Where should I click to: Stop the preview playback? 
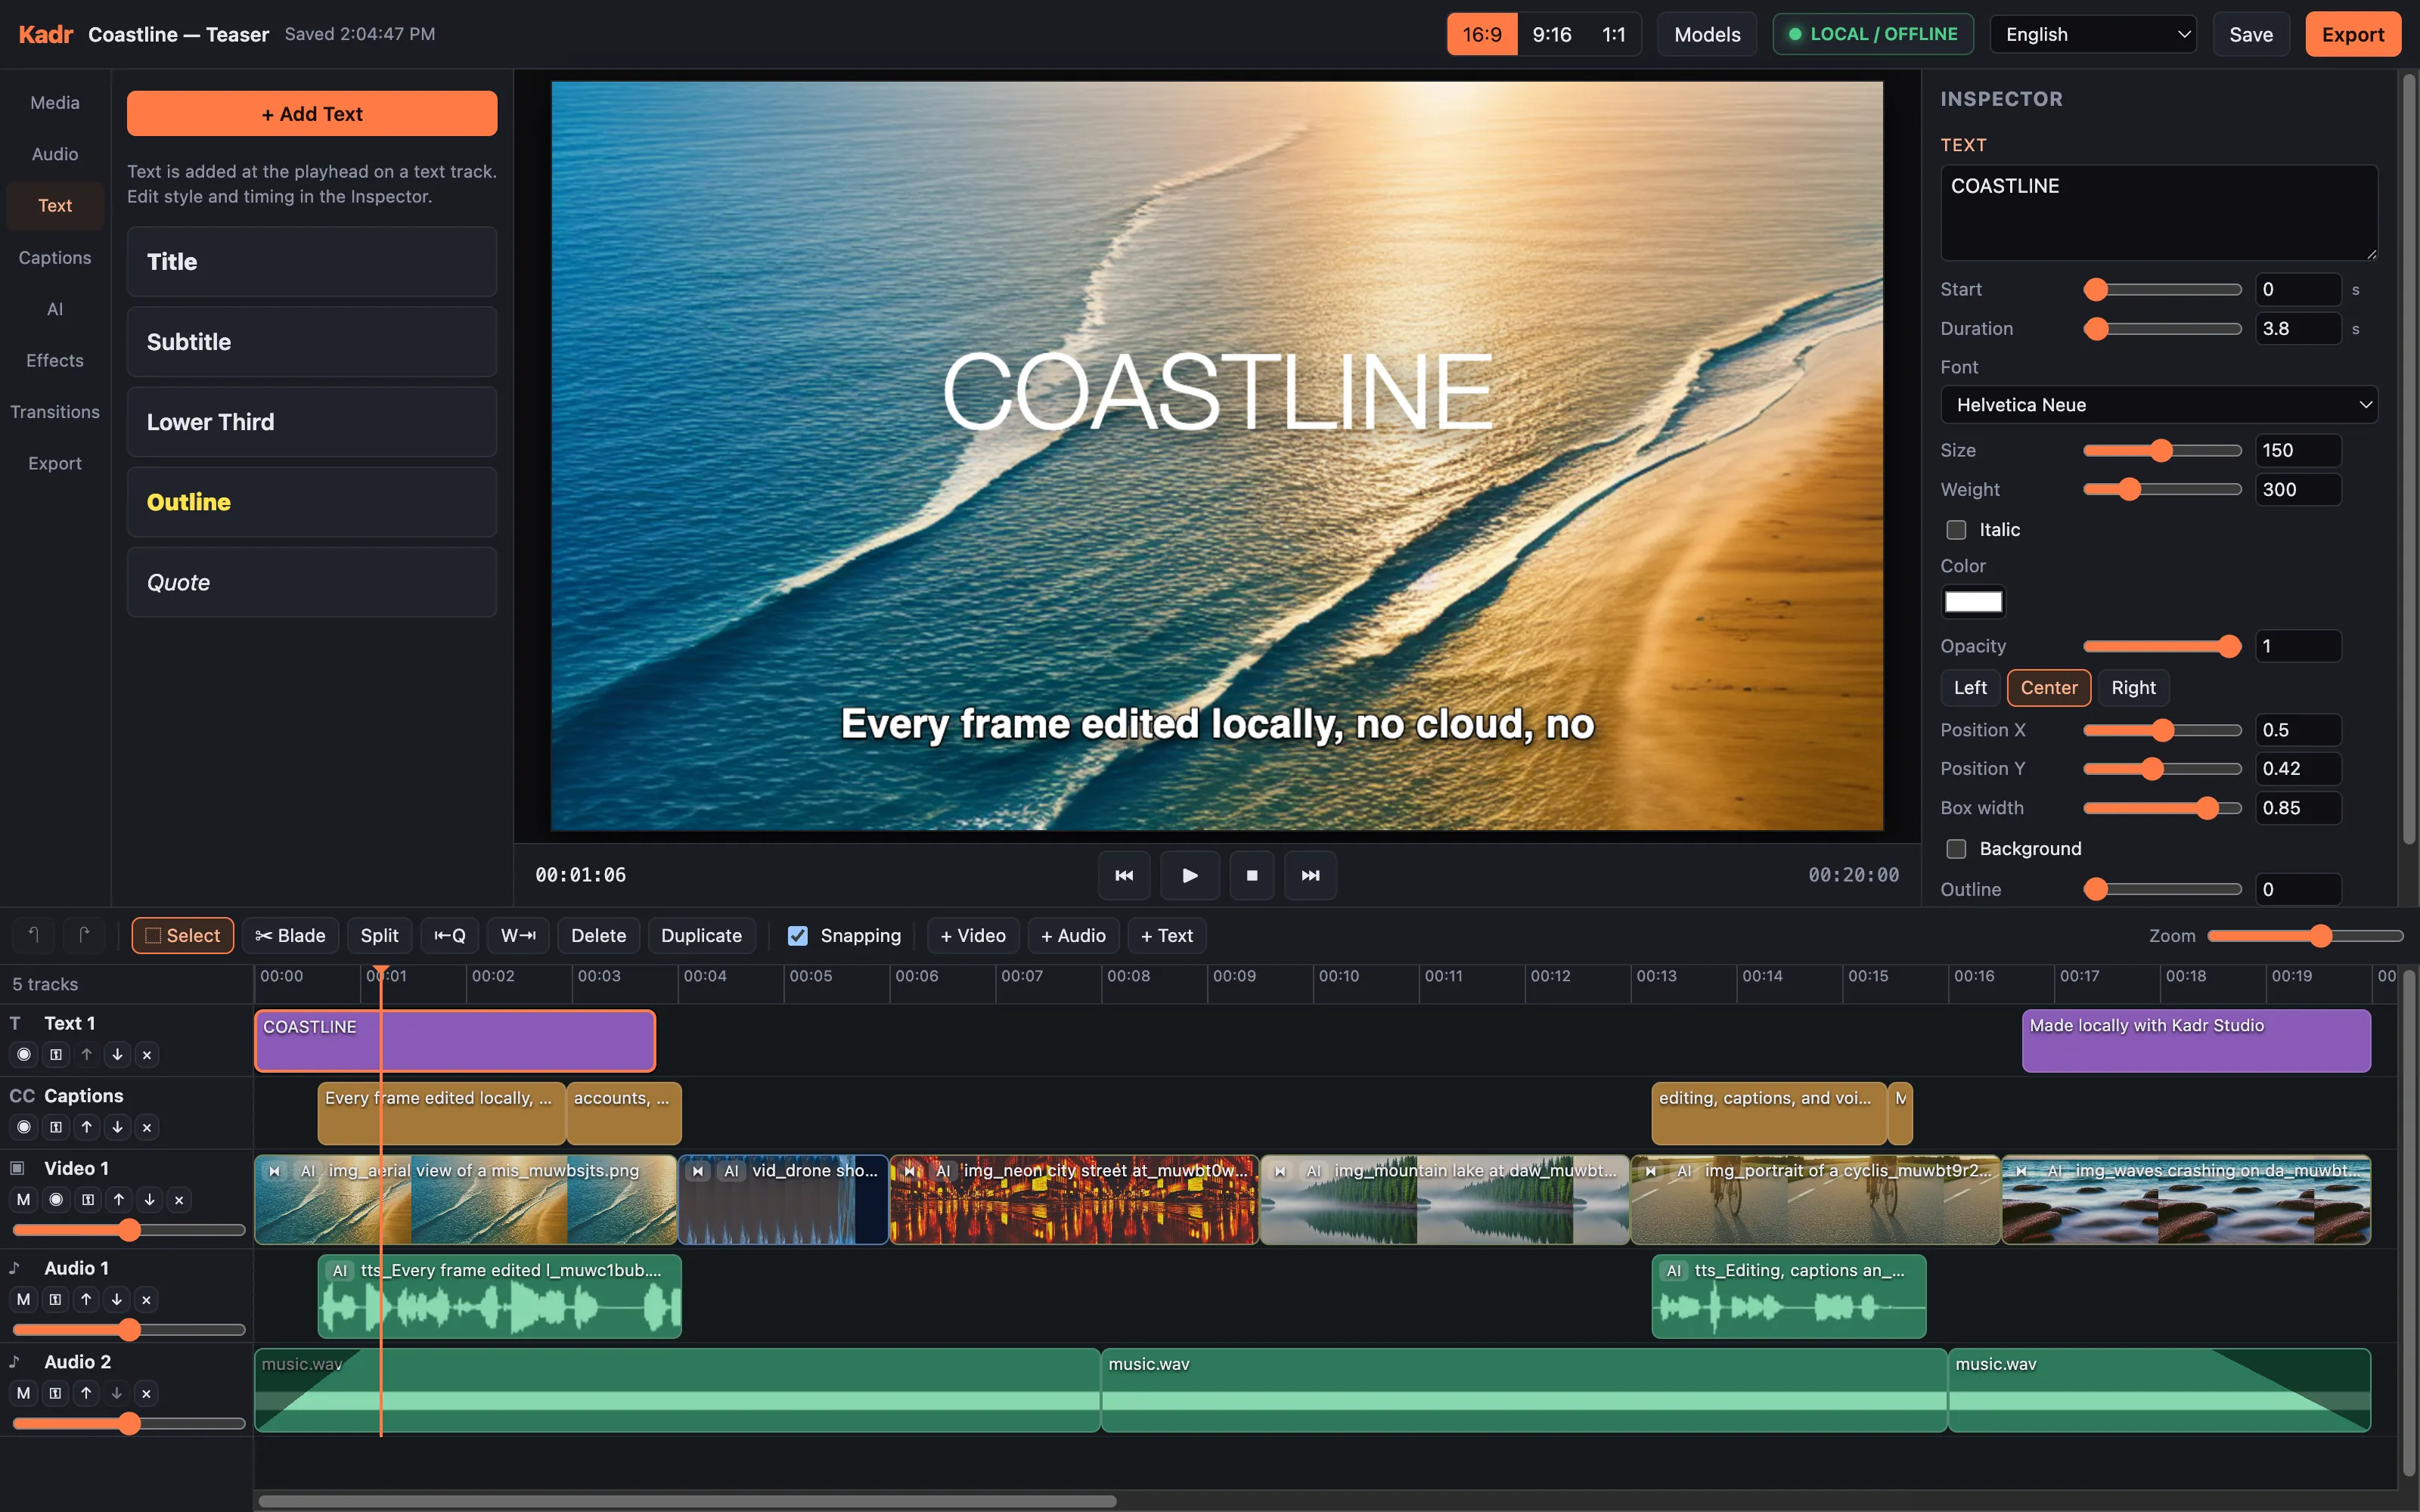point(1252,875)
